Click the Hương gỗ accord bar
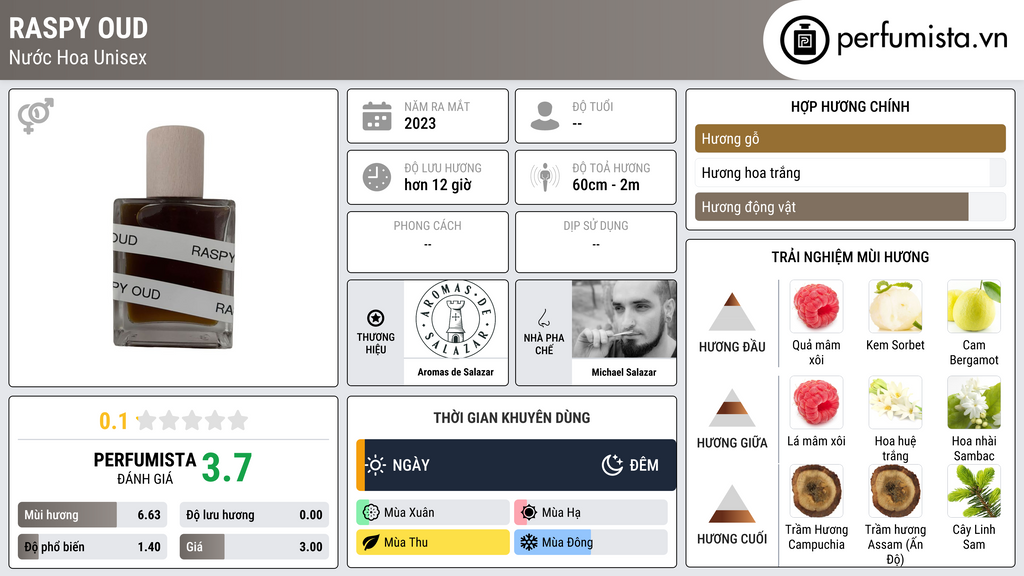The height and width of the screenshot is (576, 1024). point(850,138)
